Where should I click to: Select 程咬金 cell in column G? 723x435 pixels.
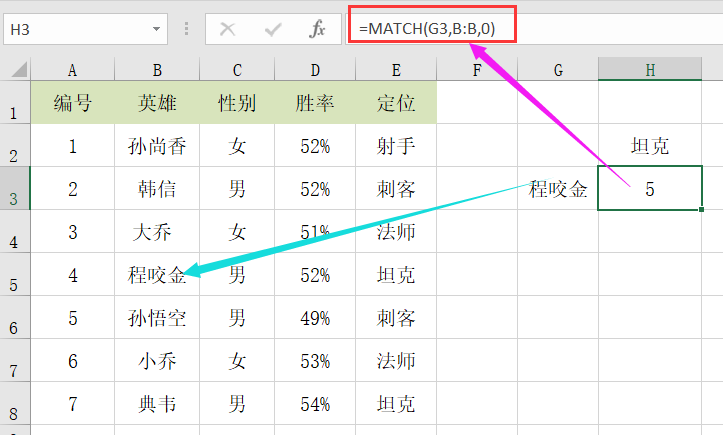tap(558, 188)
